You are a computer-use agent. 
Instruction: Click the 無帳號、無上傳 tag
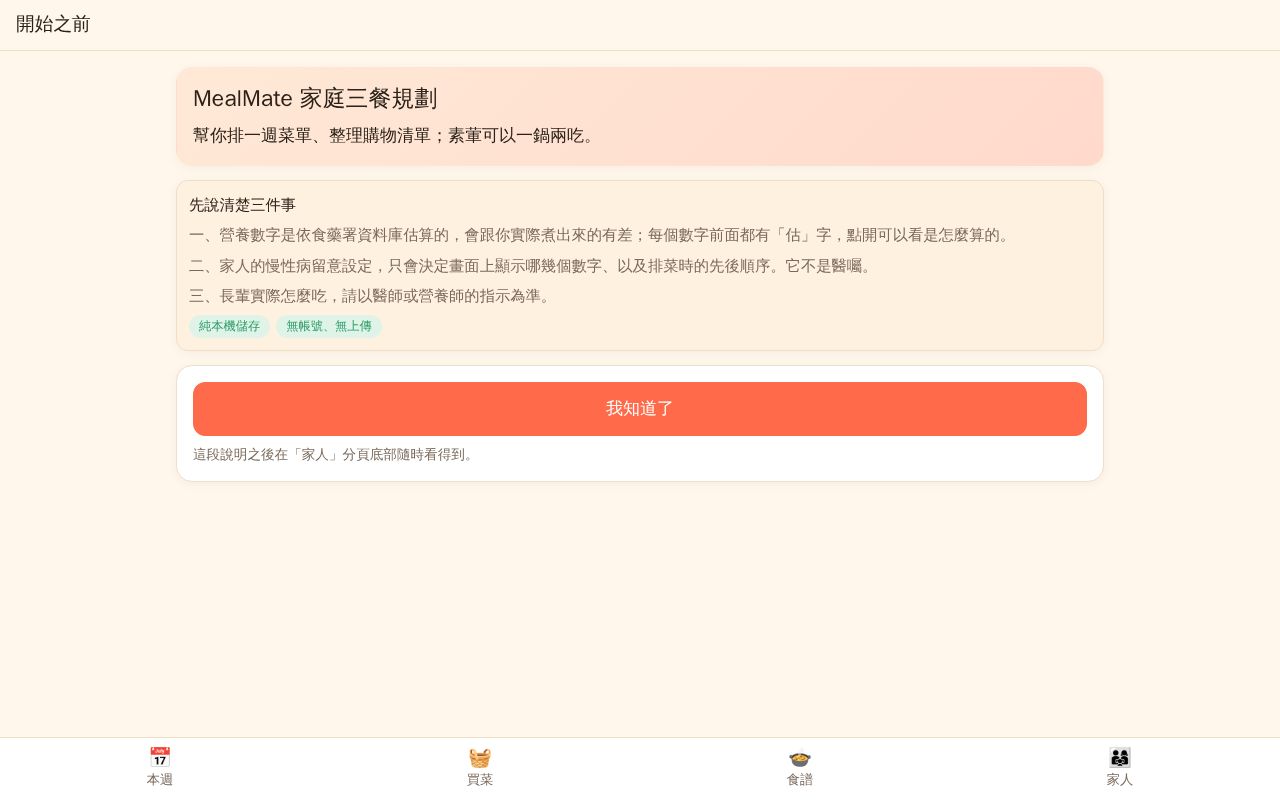(329, 327)
